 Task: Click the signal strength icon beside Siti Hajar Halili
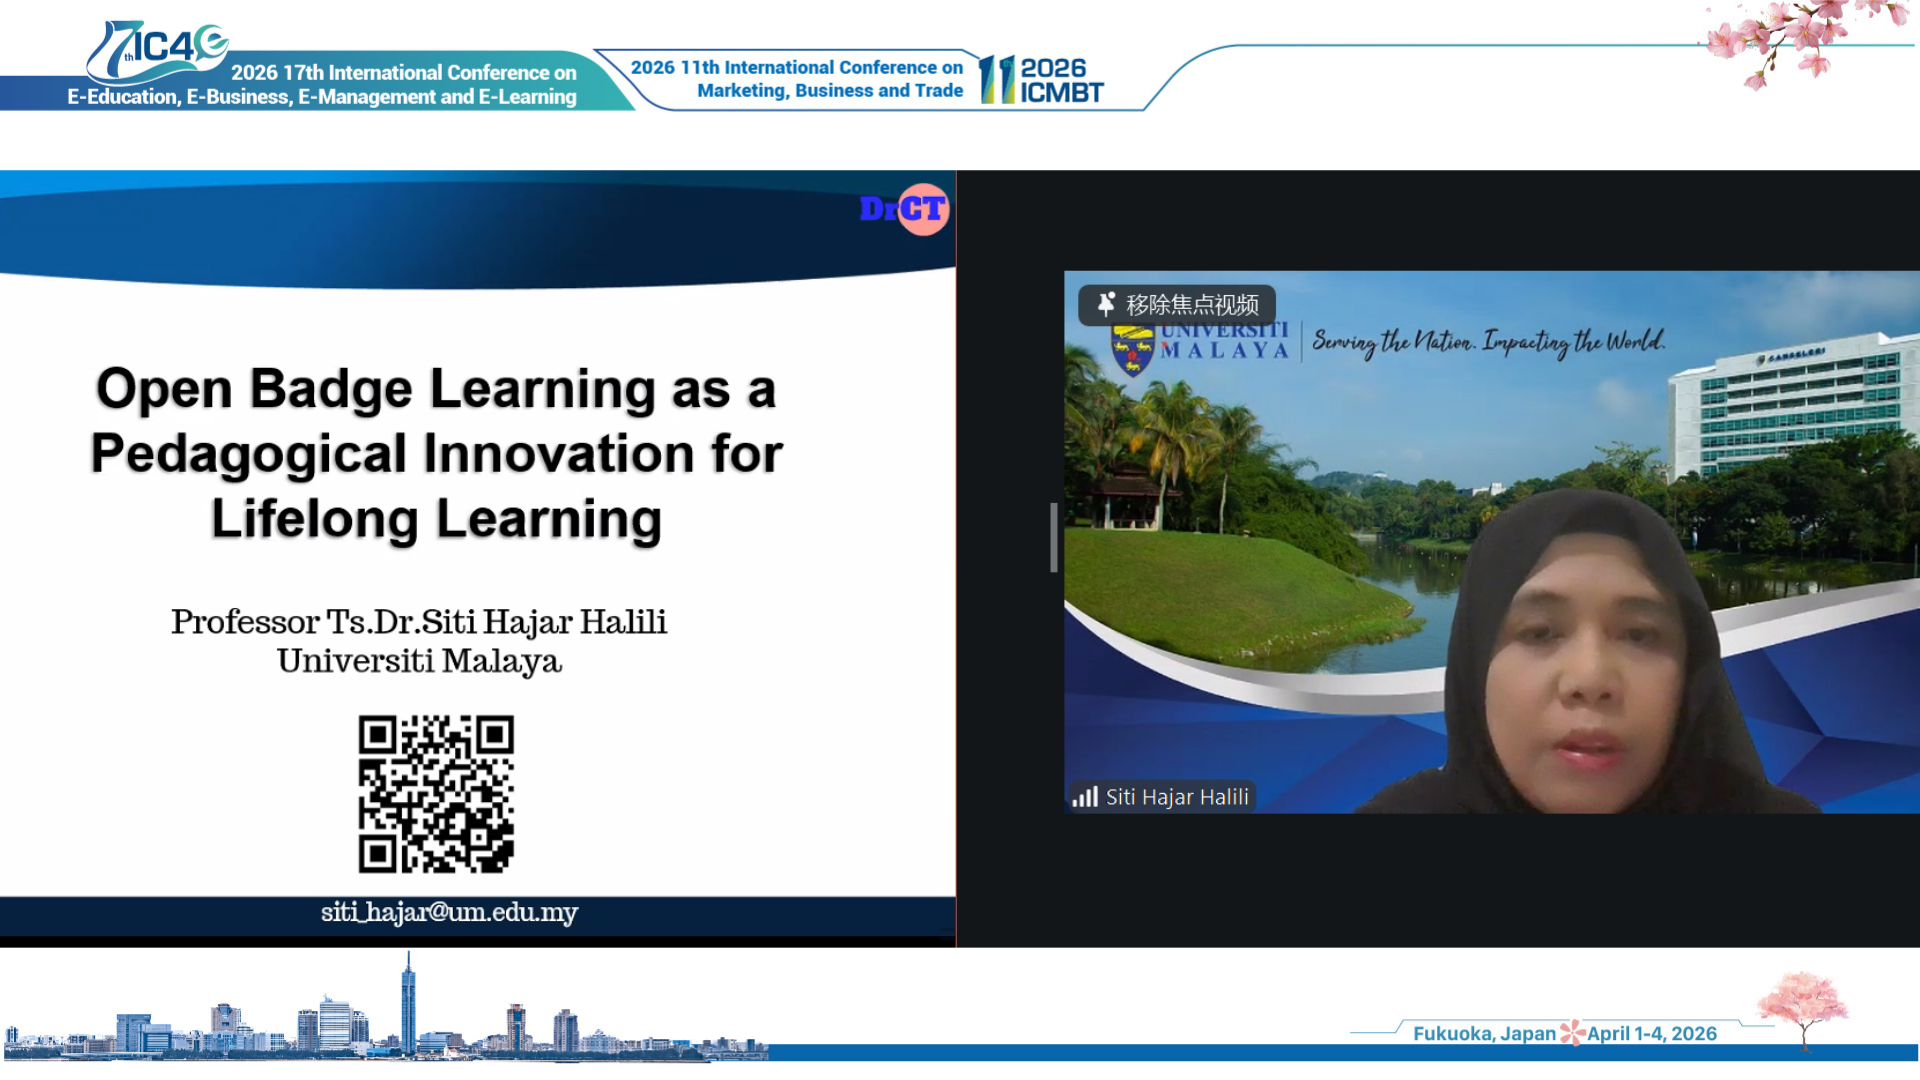(x=1085, y=797)
